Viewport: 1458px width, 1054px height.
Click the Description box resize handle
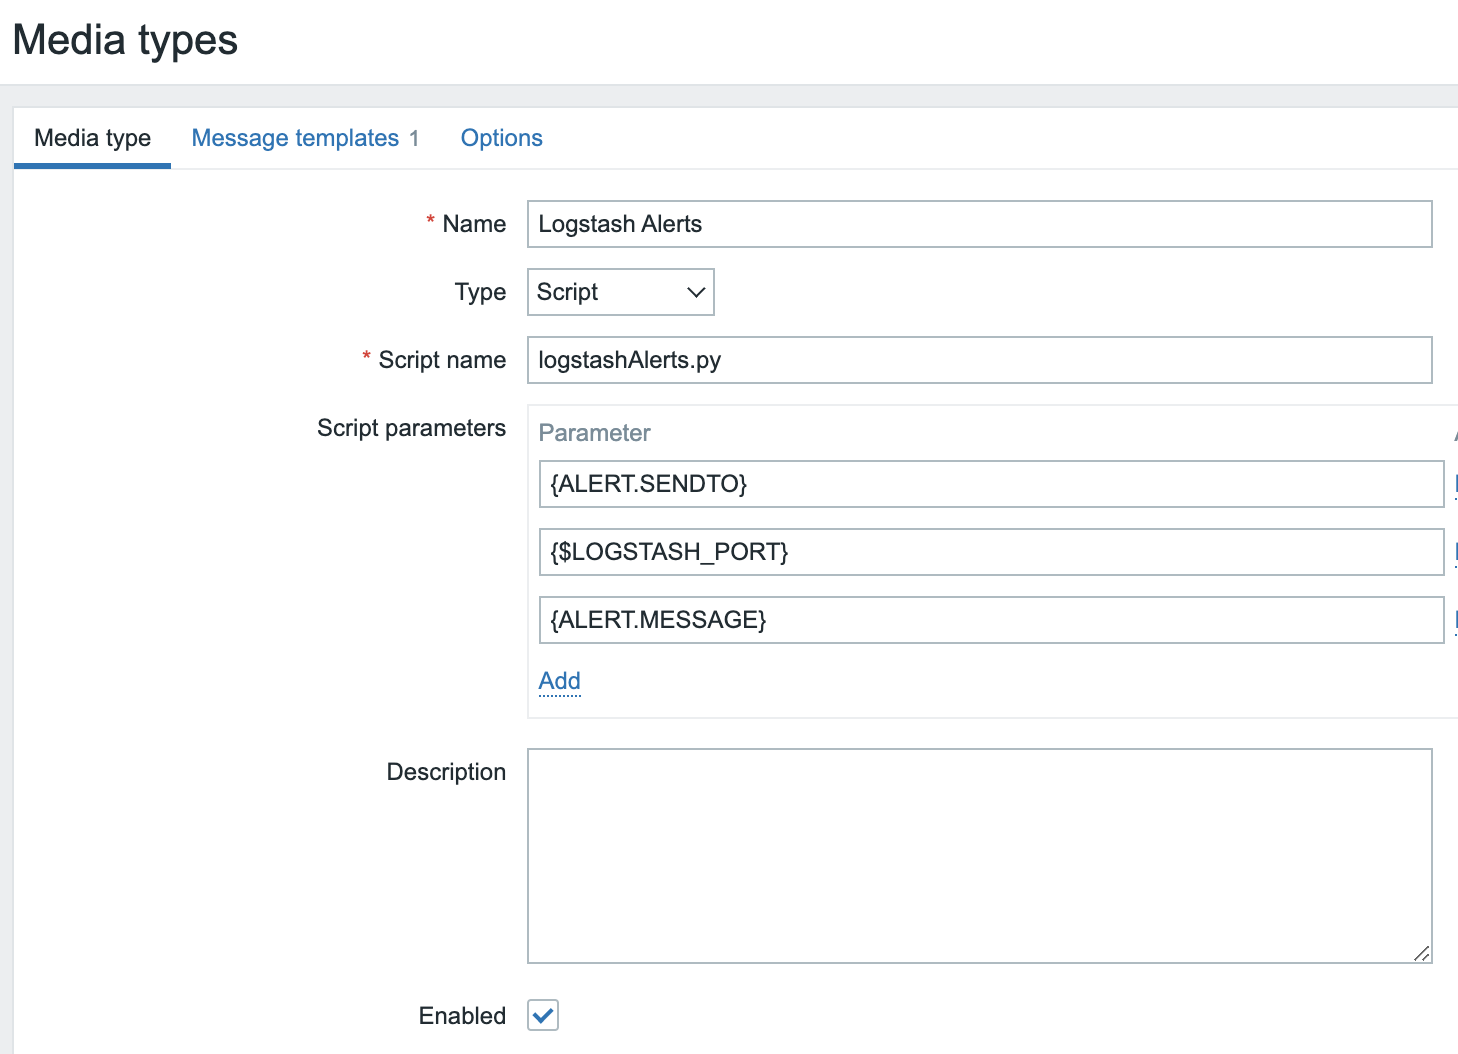click(1422, 953)
